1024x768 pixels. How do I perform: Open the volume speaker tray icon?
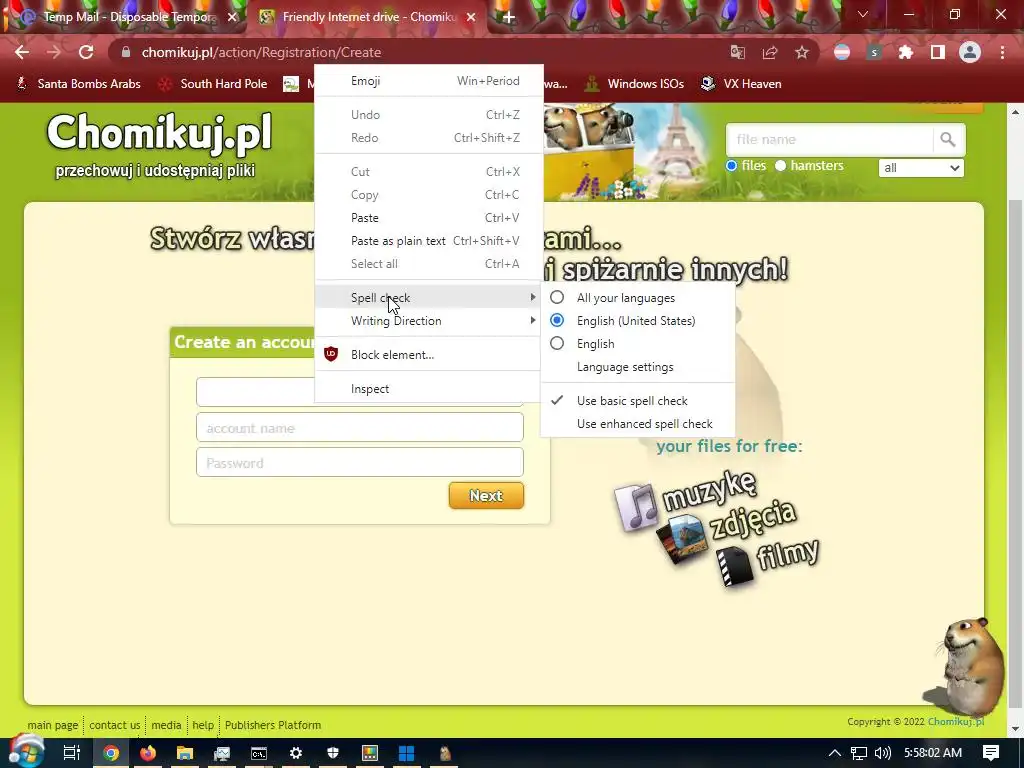[882, 753]
